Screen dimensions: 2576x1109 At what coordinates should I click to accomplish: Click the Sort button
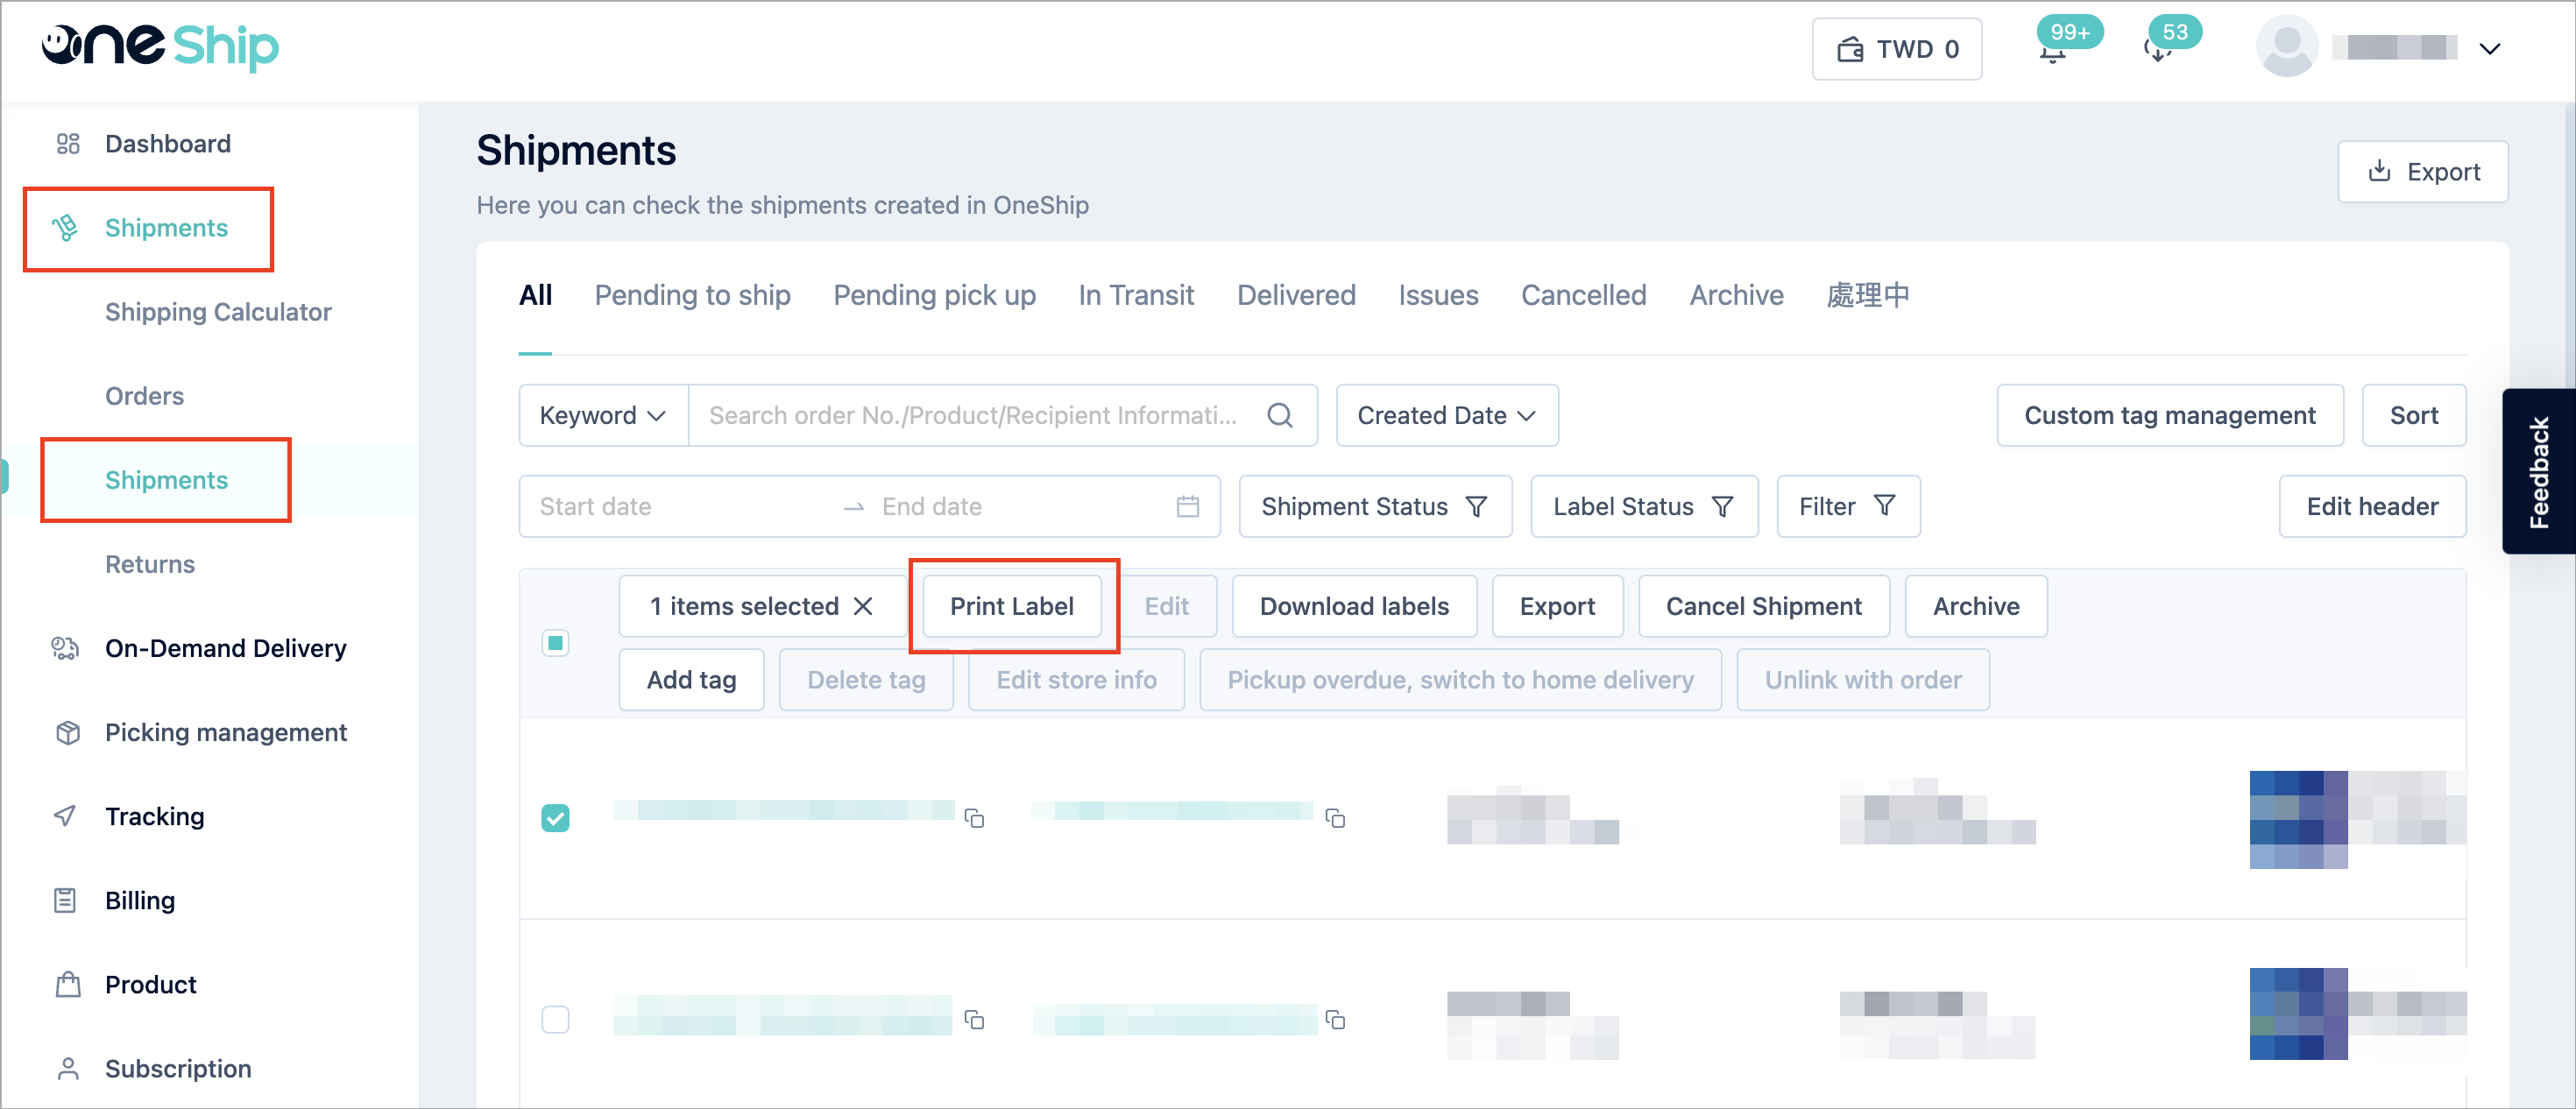(2413, 415)
